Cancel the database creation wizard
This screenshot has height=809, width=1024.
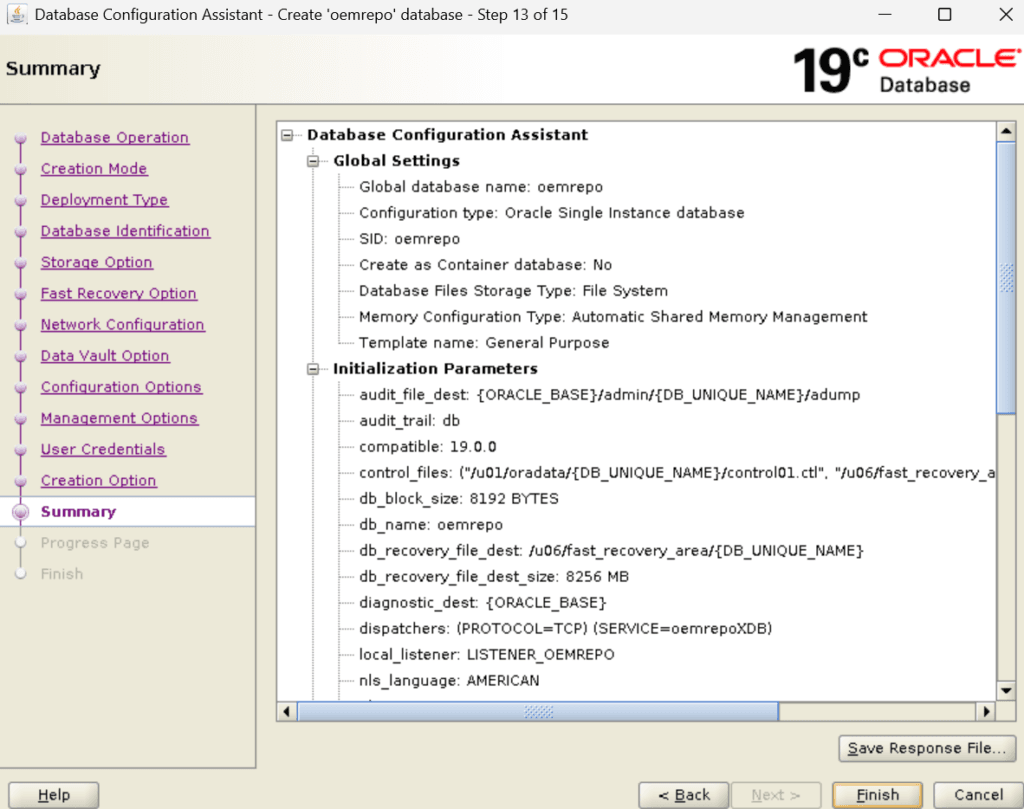[978, 795]
